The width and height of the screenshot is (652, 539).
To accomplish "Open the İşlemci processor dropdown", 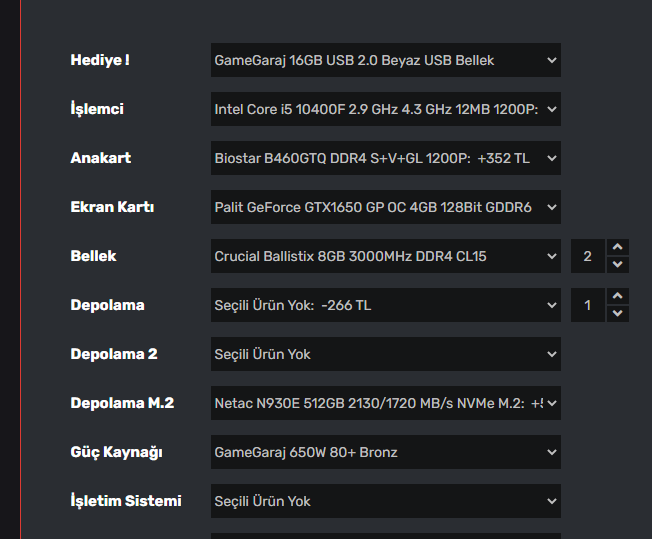I will pyautogui.click(x=385, y=109).
